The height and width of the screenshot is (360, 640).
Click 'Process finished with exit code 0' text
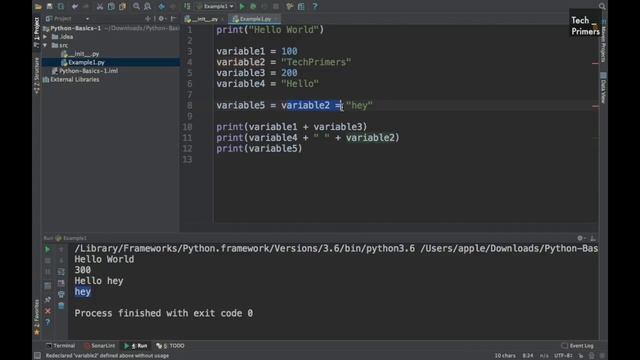coord(163,313)
